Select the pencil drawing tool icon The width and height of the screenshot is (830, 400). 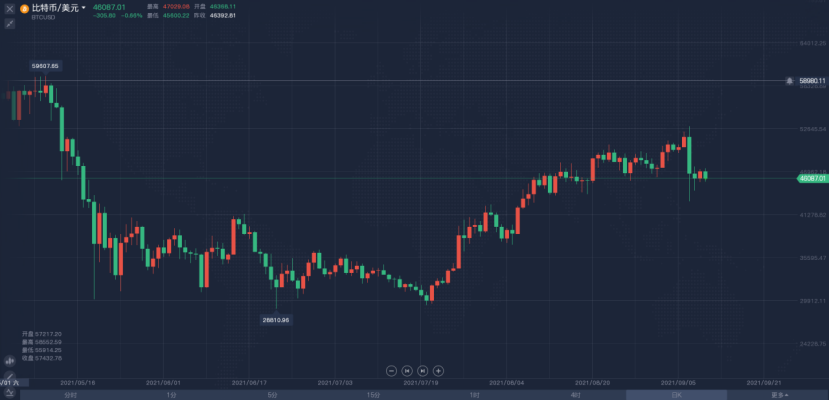(x=9, y=377)
